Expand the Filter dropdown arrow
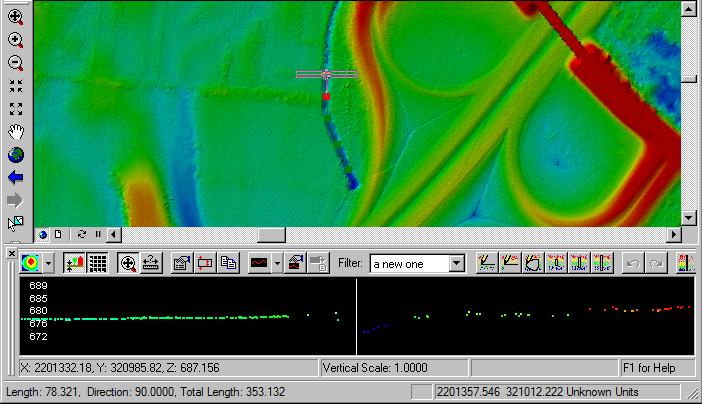Image resolution: width=702 pixels, height=404 pixels. (457, 263)
